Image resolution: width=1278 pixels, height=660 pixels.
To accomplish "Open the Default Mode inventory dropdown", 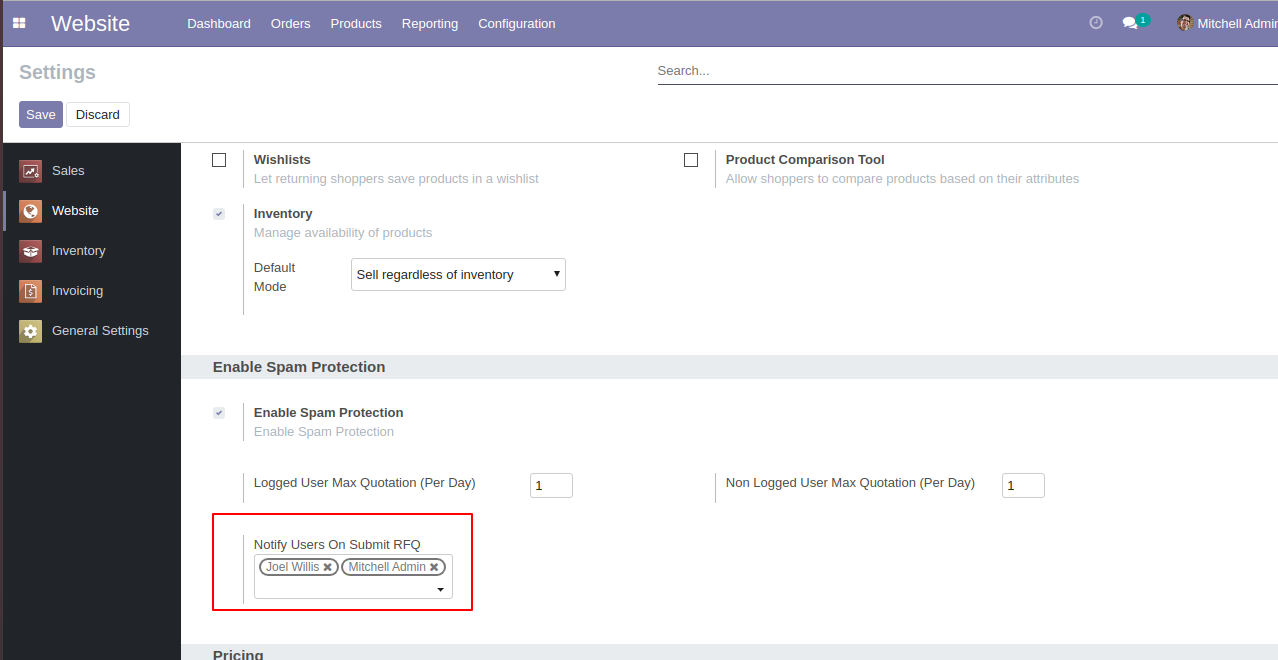I will pos(458,275).
